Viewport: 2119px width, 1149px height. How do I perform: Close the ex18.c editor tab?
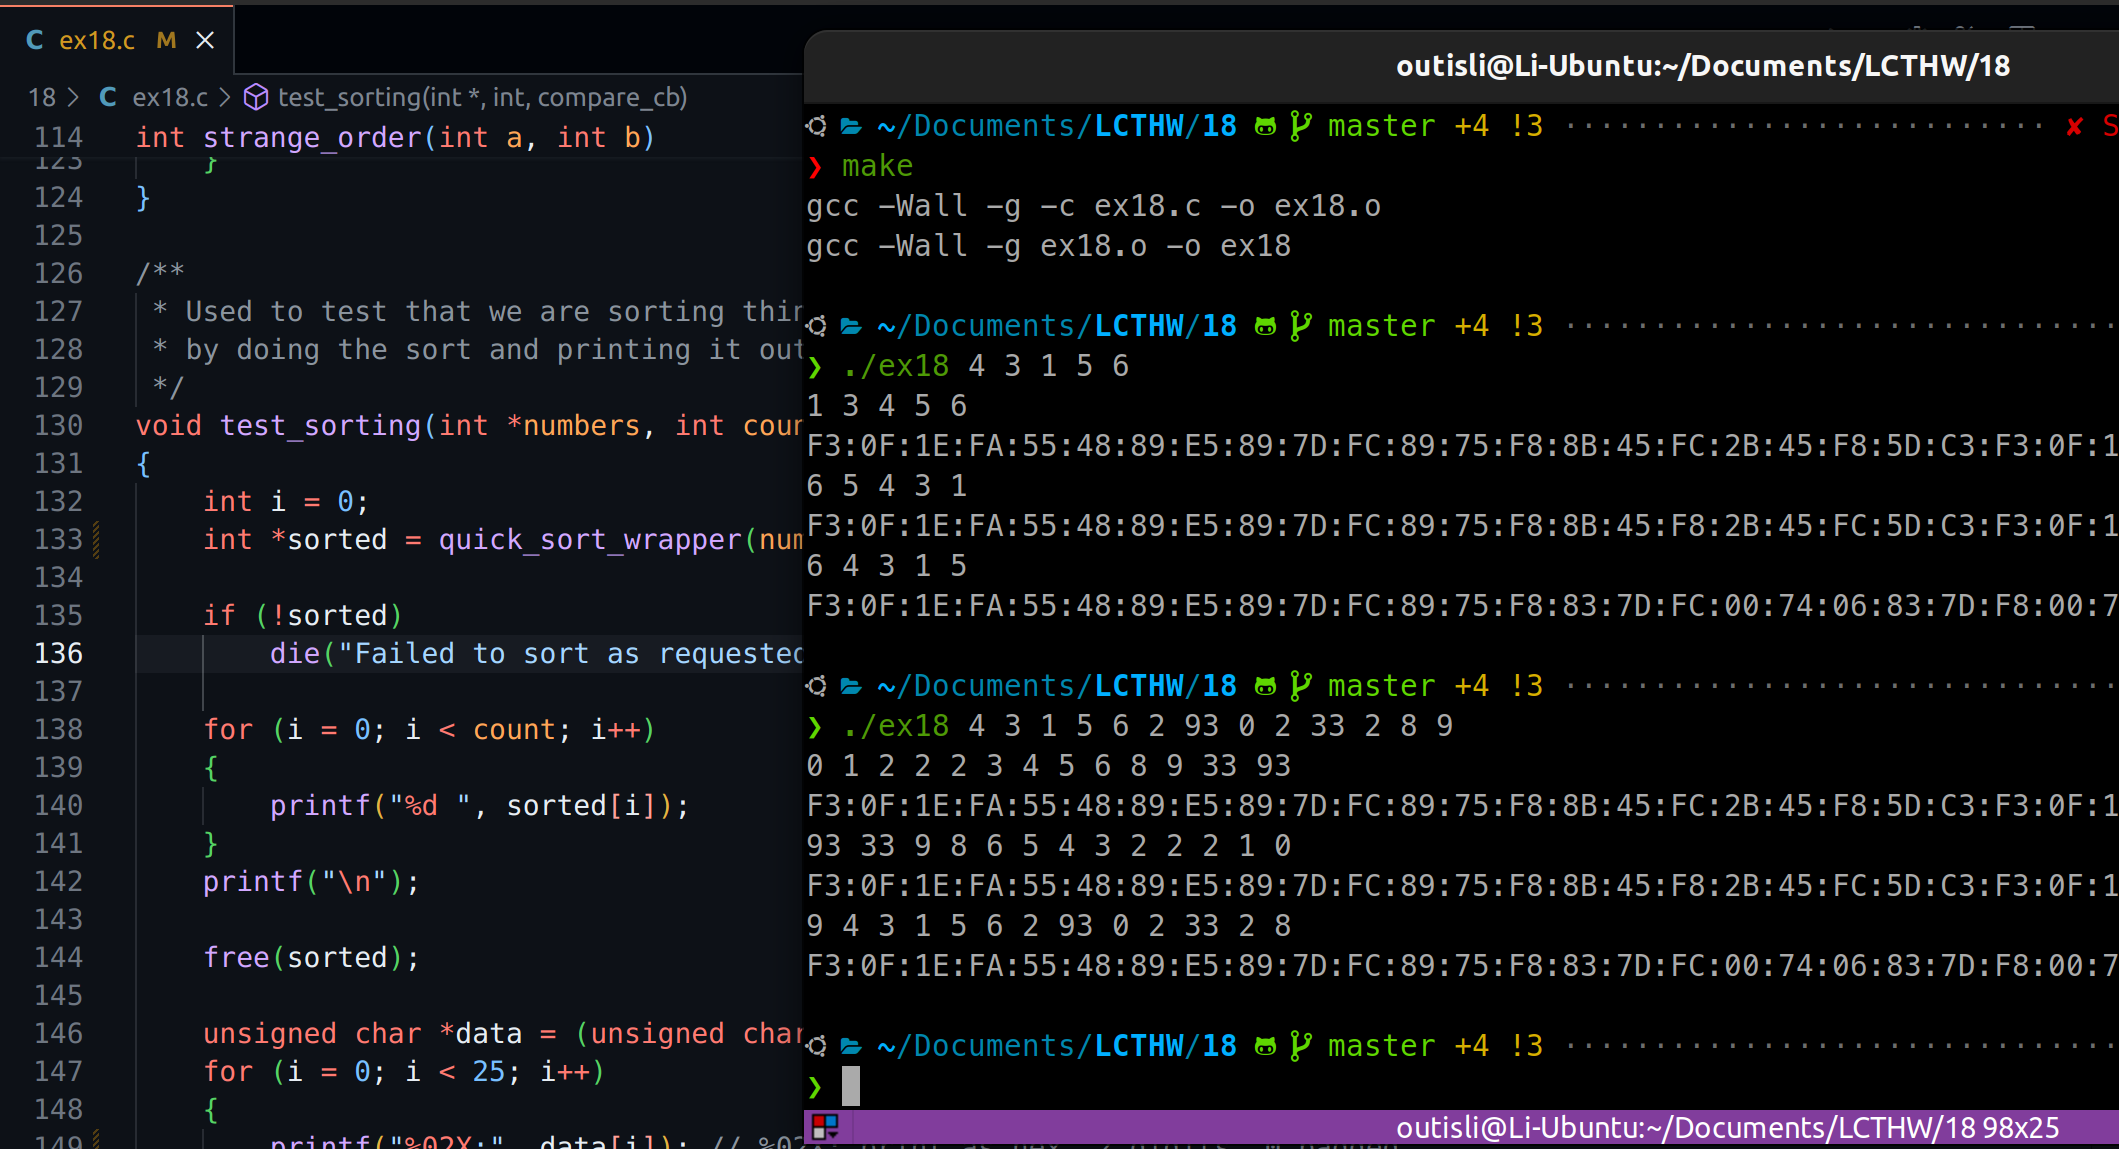205,40
